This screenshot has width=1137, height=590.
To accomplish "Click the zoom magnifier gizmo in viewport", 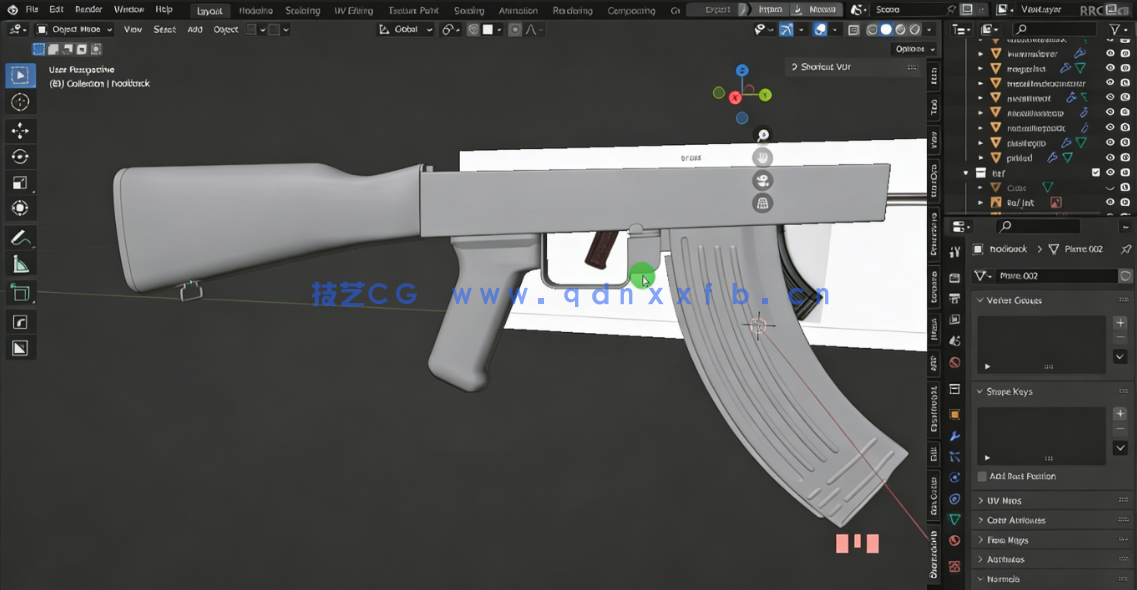I will coord(762,132).
